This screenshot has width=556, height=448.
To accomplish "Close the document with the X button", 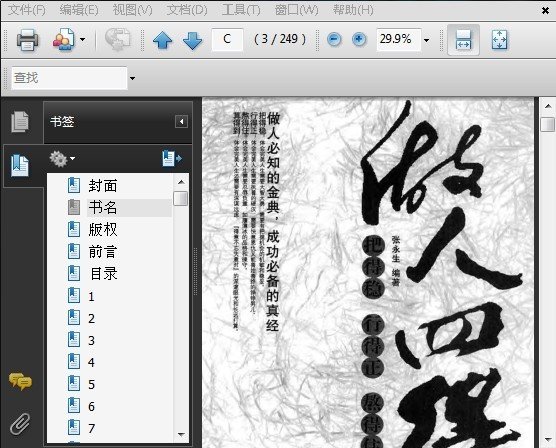I will coord(545,11).
